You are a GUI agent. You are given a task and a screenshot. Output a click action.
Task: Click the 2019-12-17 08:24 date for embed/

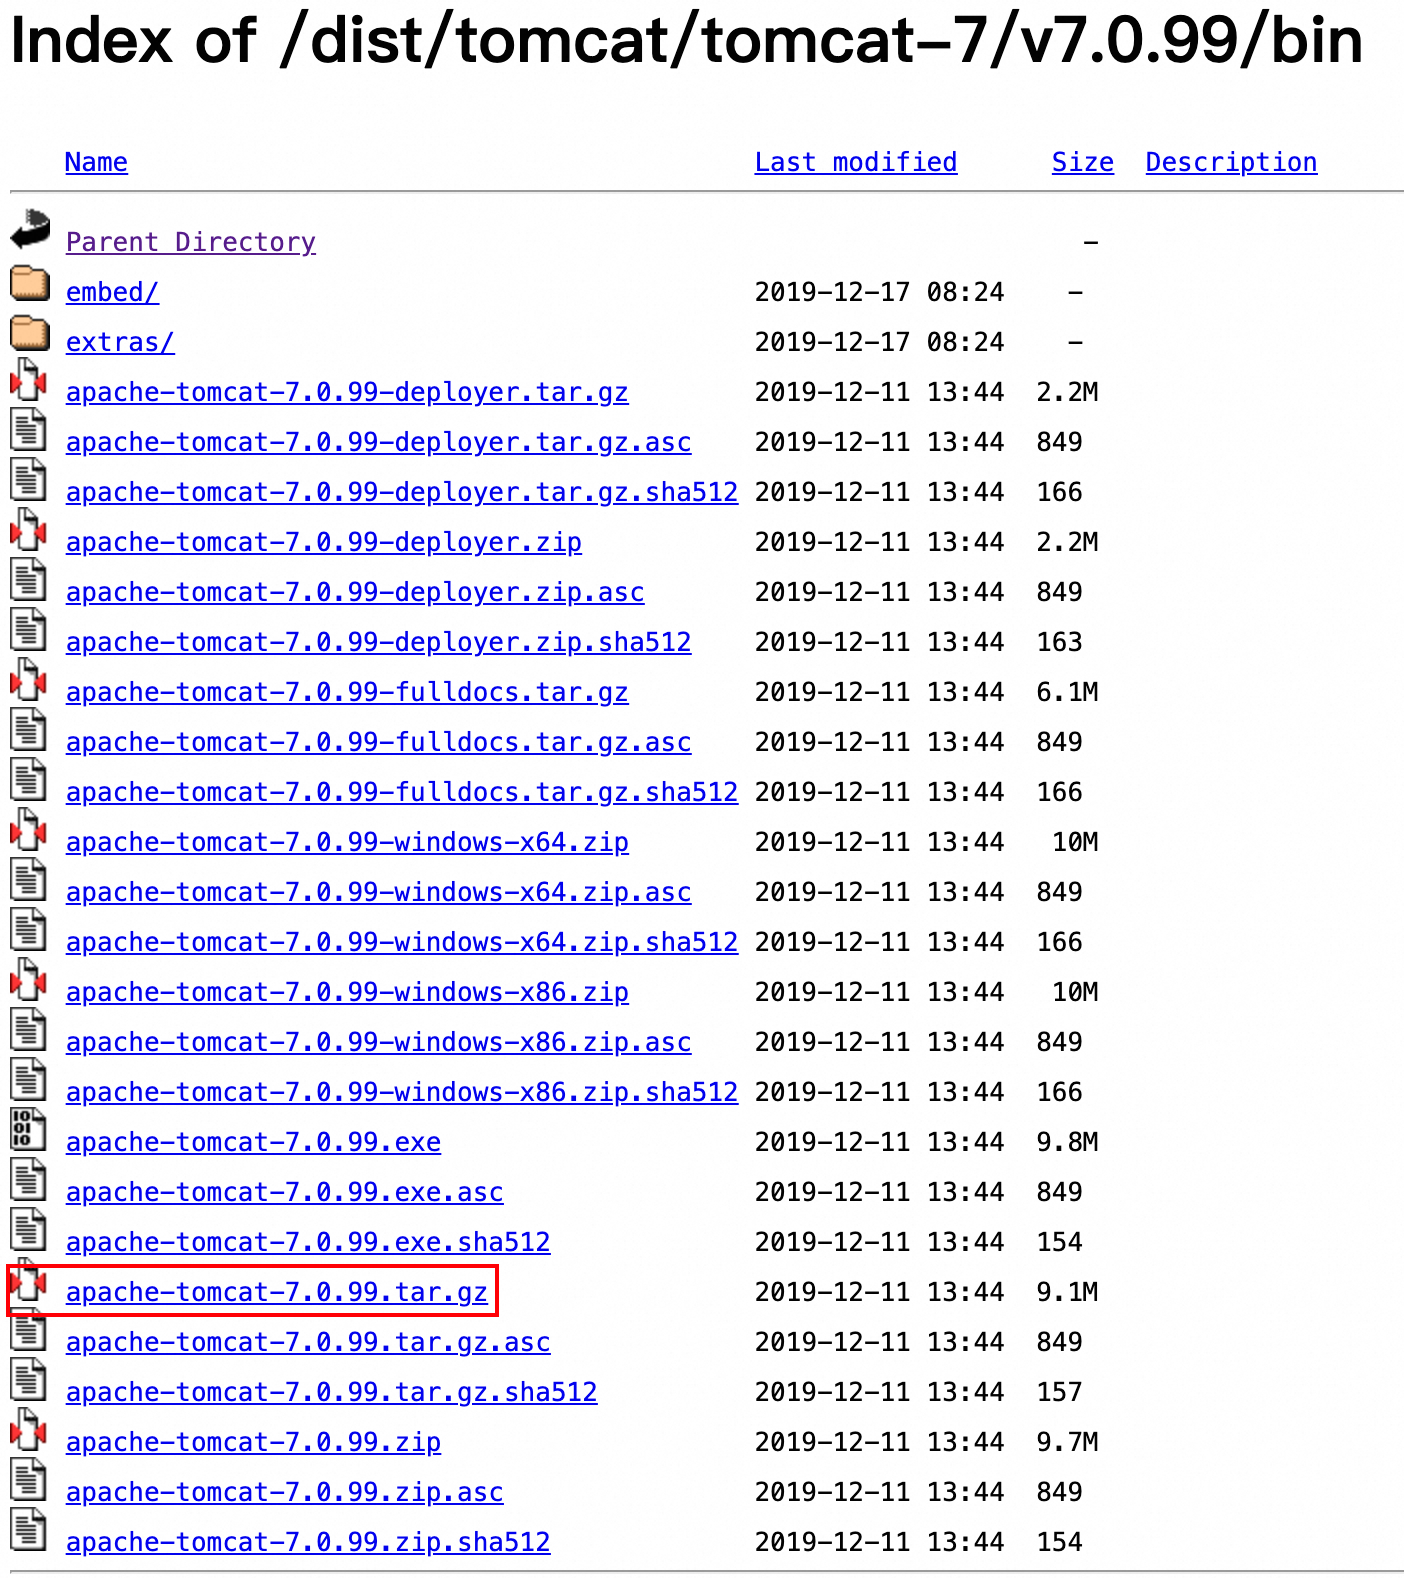click(879, 292)
